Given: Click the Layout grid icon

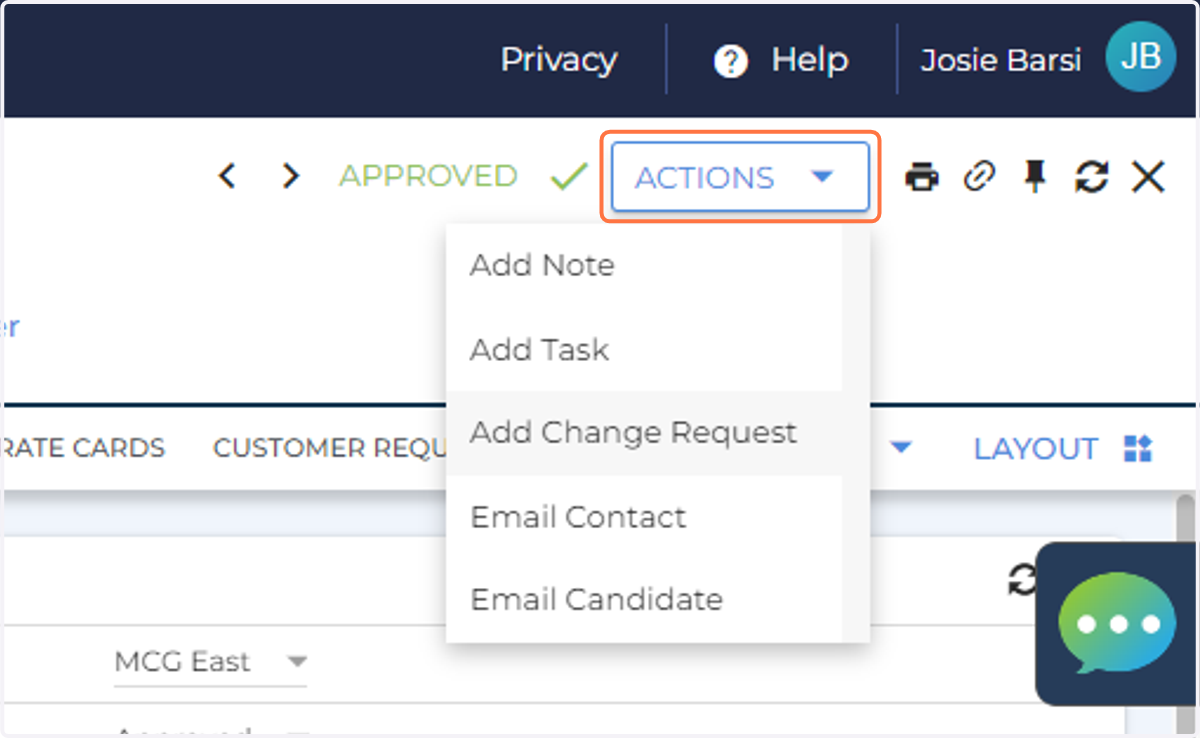Looking at the screenshot, I should 1138,449.
